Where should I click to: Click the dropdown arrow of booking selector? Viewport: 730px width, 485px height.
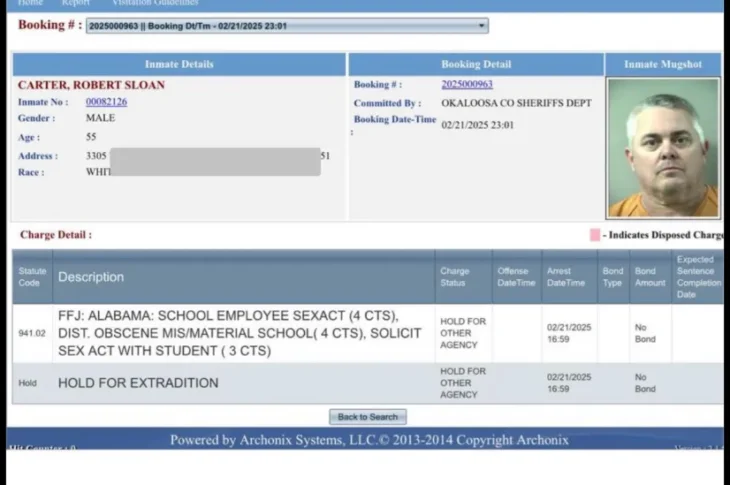pos(483,26)
